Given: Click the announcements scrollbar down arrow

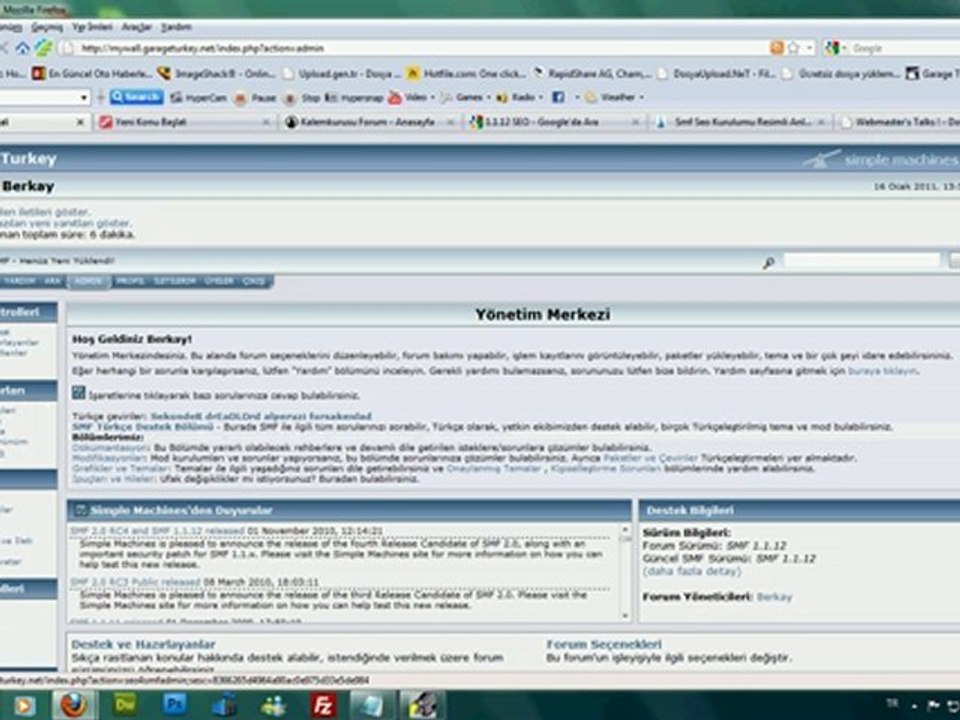Looking at the screenshot, I should (x=625, y=616).
